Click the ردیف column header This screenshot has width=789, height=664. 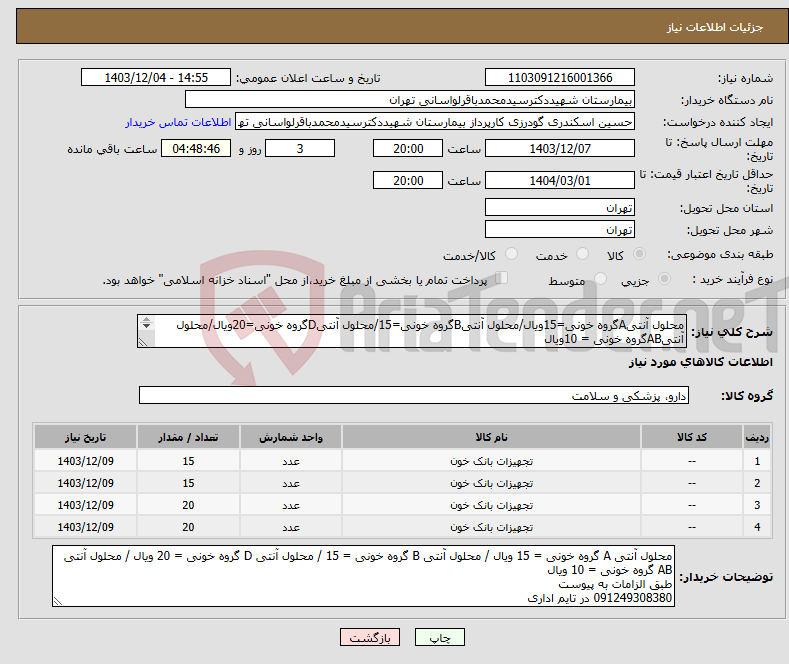[757, 437]
